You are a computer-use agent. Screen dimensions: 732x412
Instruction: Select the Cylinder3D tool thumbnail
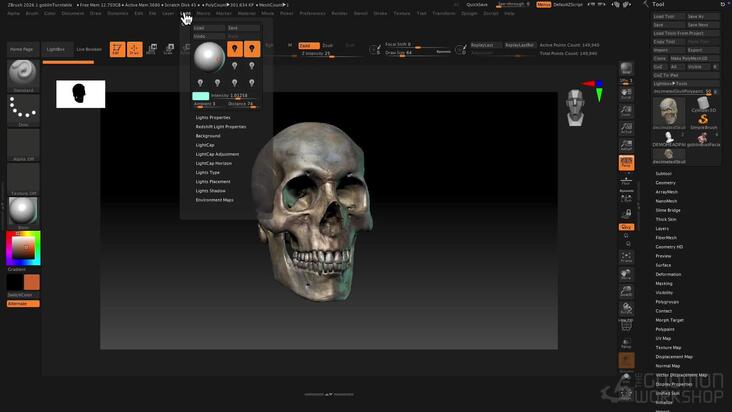[x=703, y=105]
